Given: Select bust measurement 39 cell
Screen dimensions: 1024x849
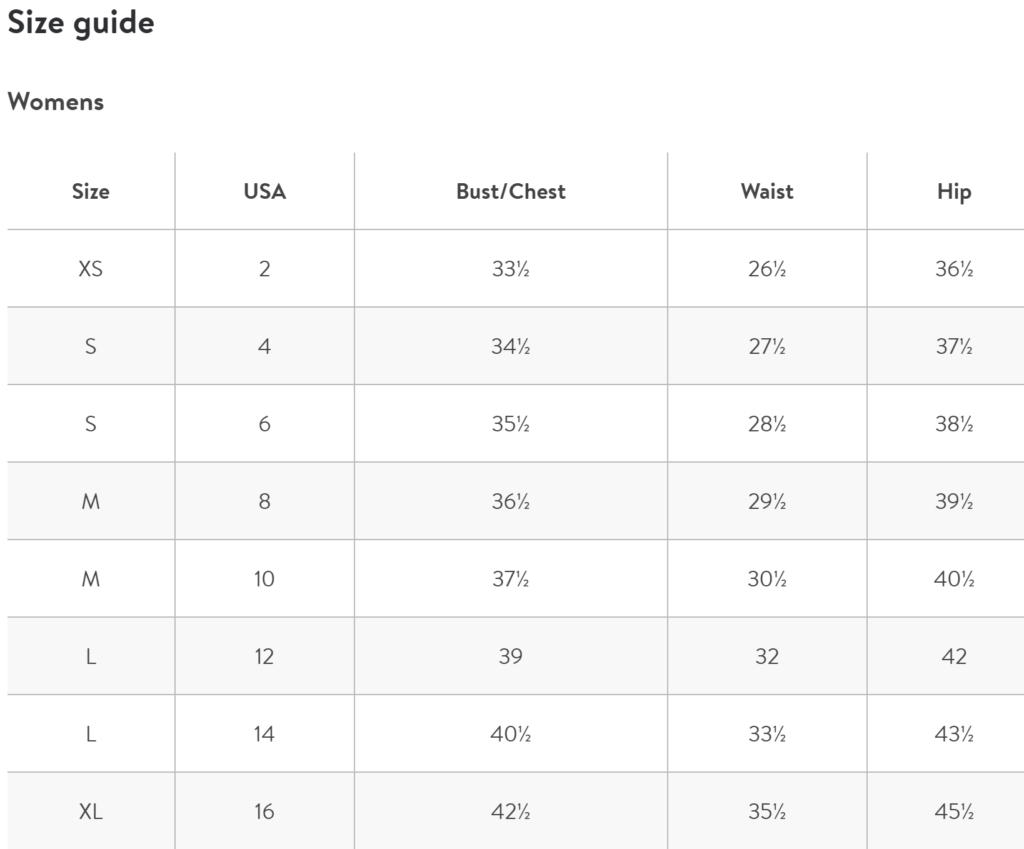Looking at the screenshot, I should [511, 656].
